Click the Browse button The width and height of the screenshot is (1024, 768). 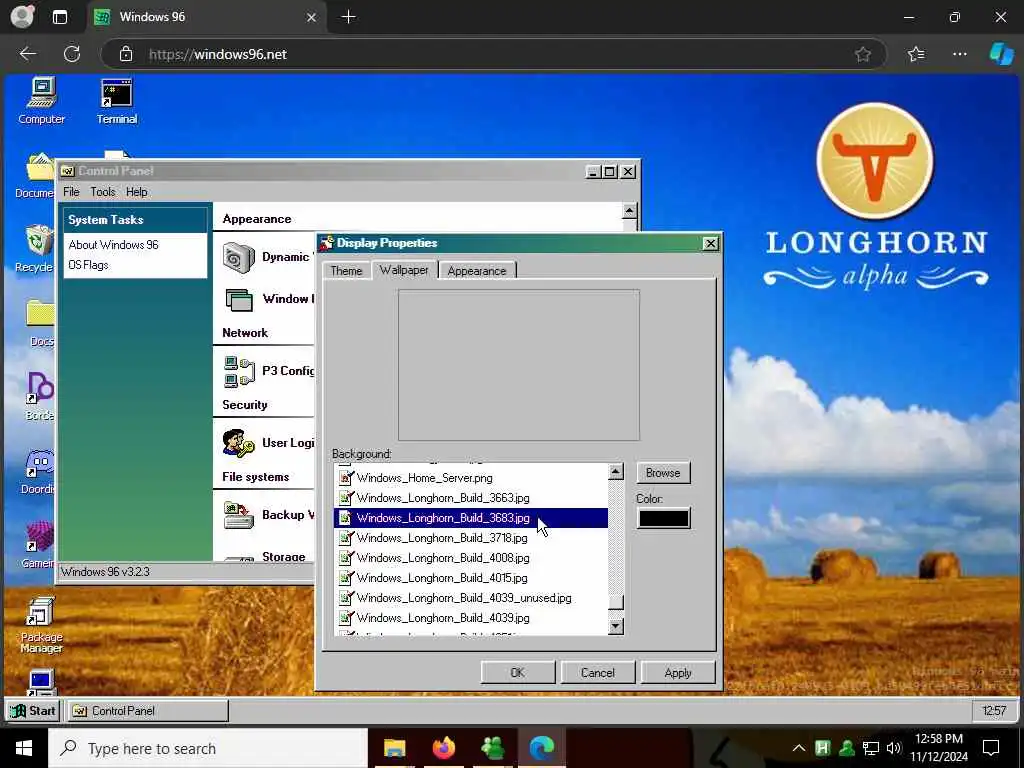[663, 473]
